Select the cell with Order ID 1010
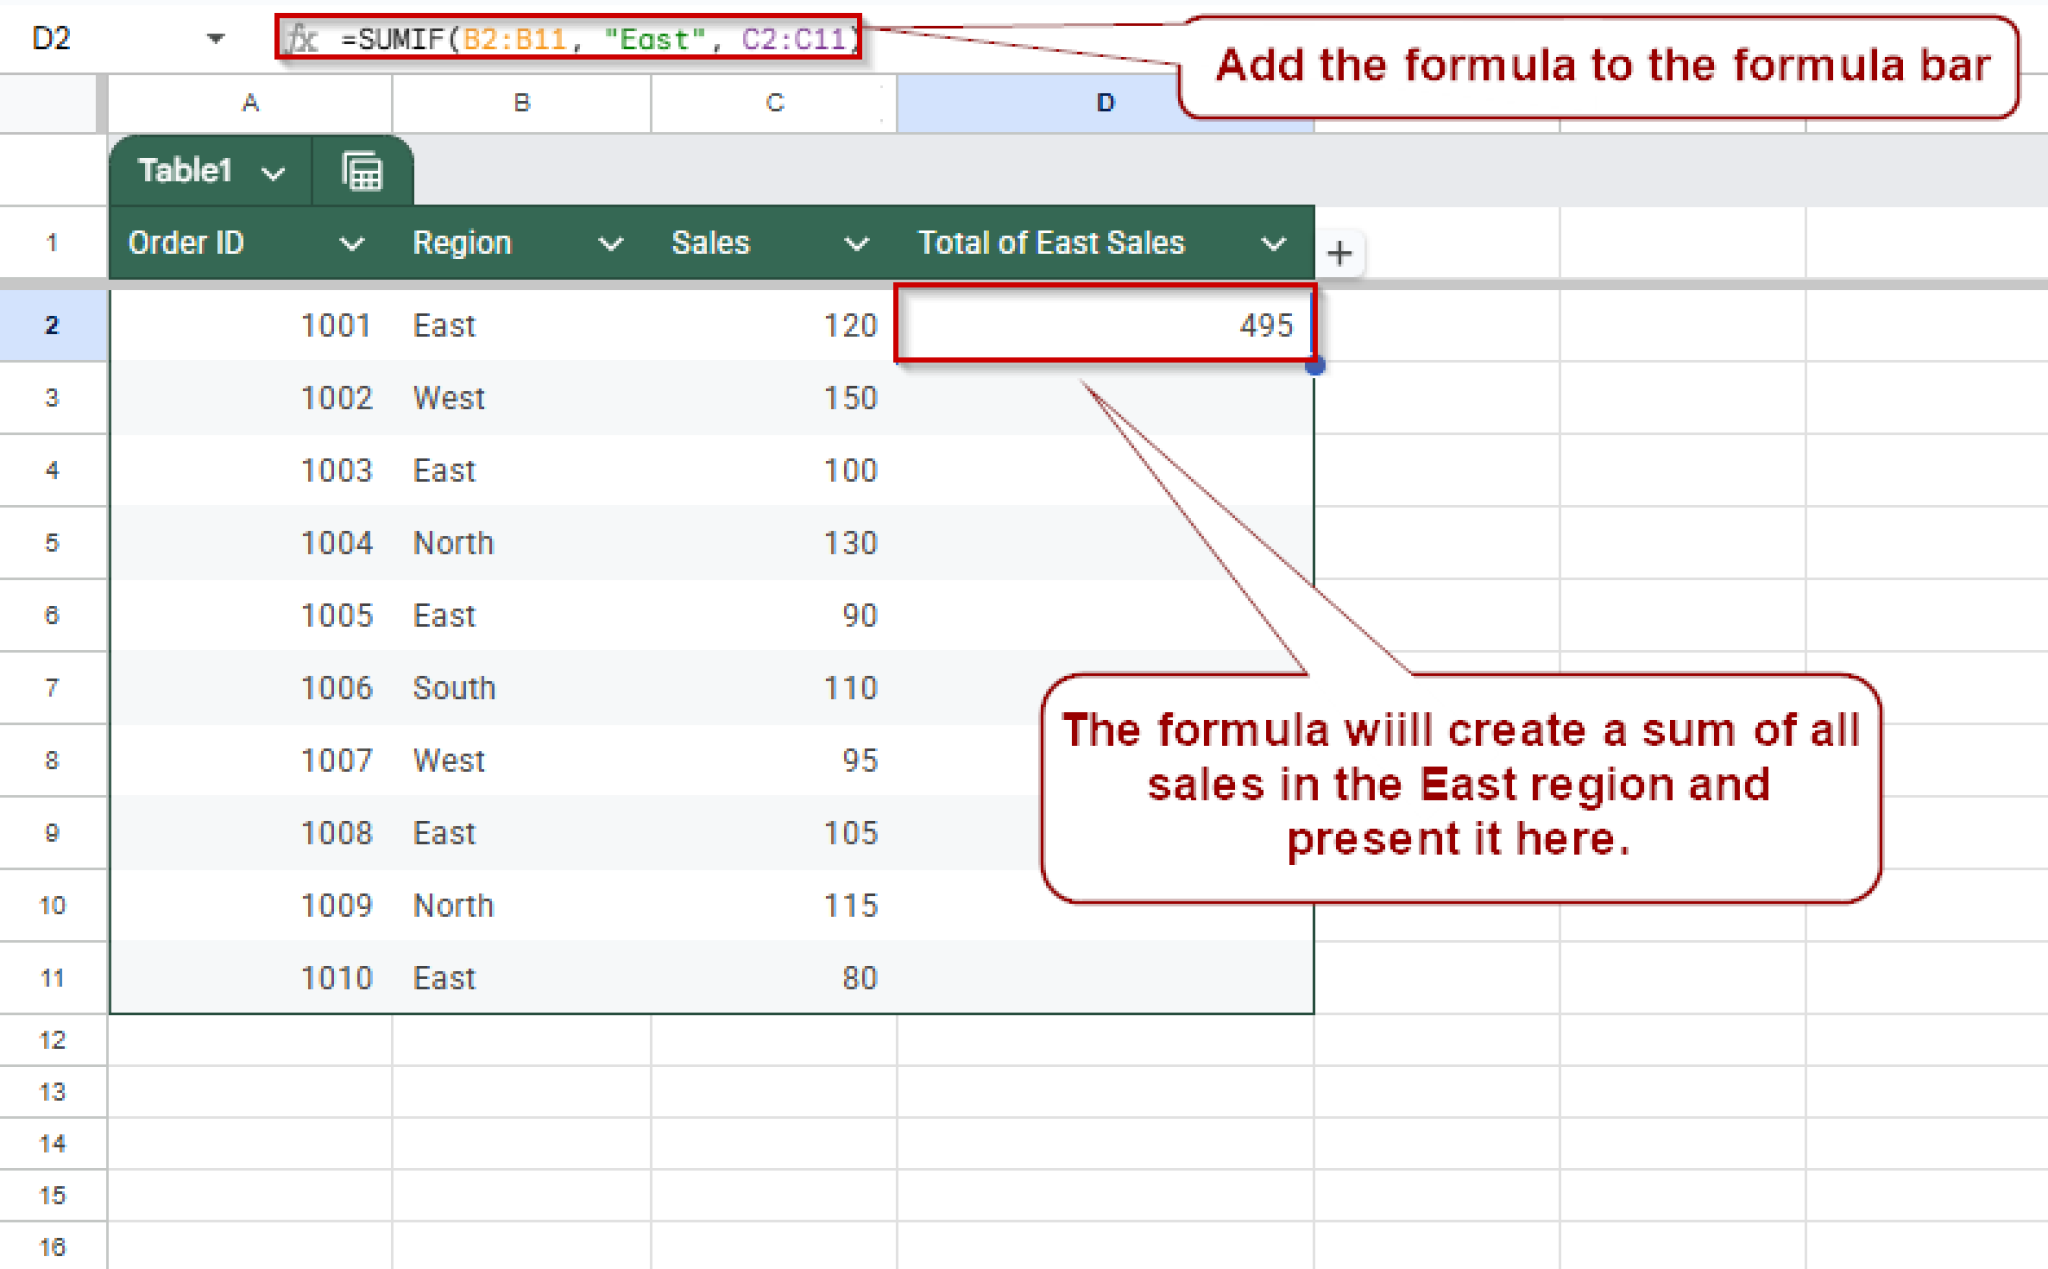This screenshot has height=1269, width=2048. 337,978
